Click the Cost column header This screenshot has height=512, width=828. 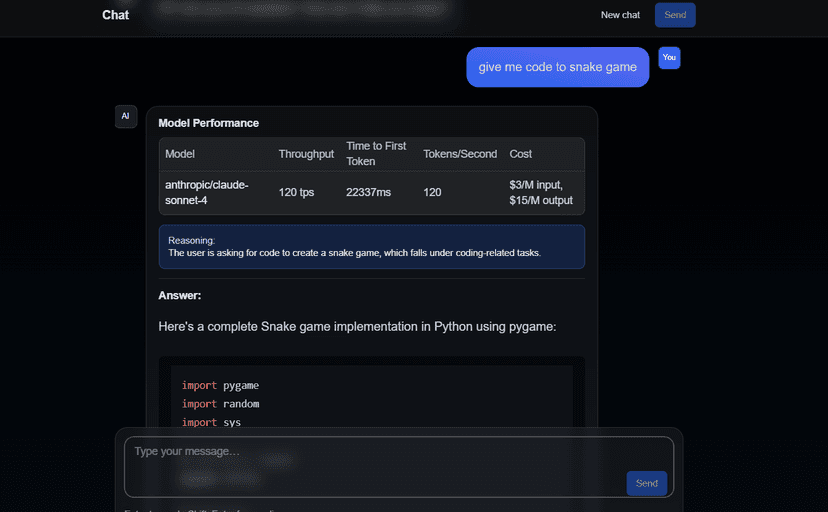520,154
